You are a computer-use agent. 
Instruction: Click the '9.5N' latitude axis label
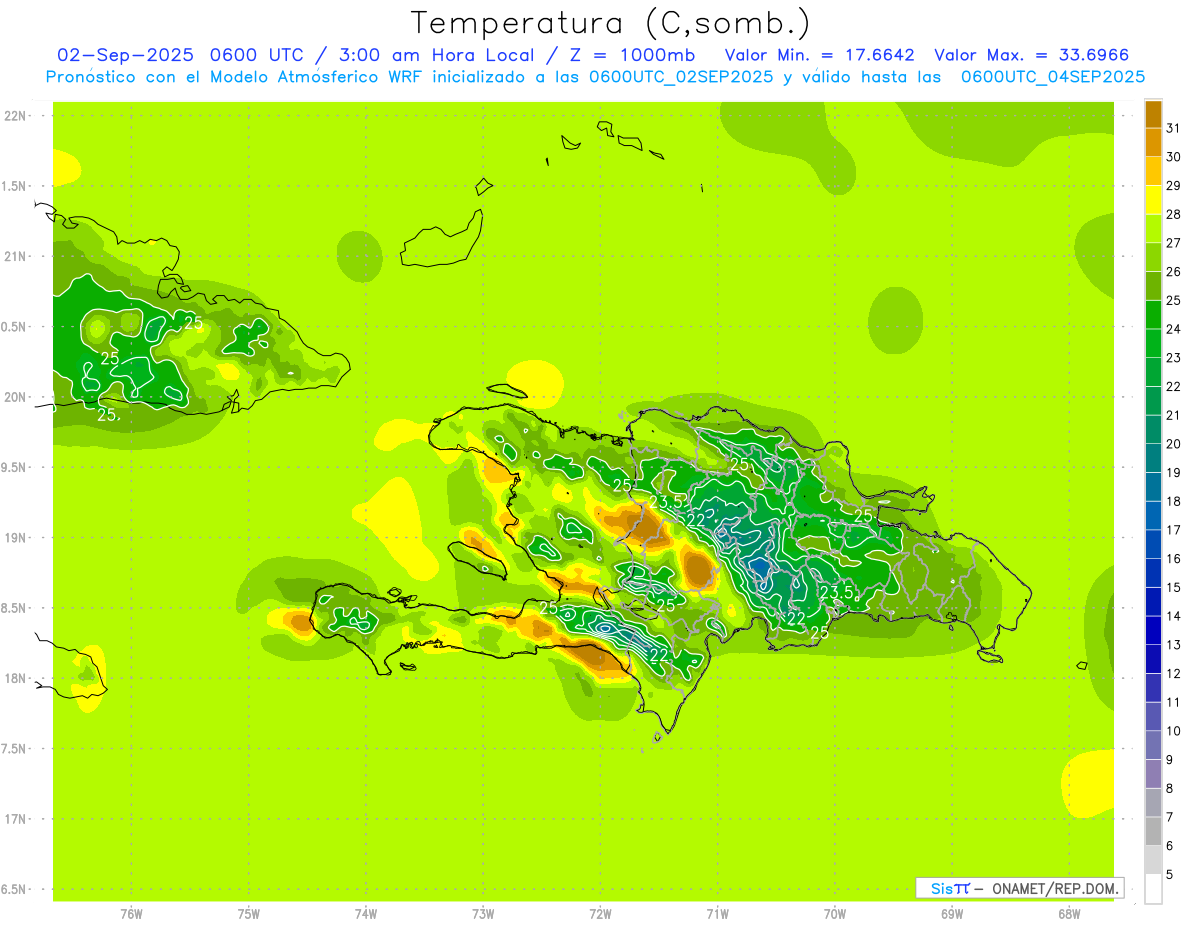[15, 468]
